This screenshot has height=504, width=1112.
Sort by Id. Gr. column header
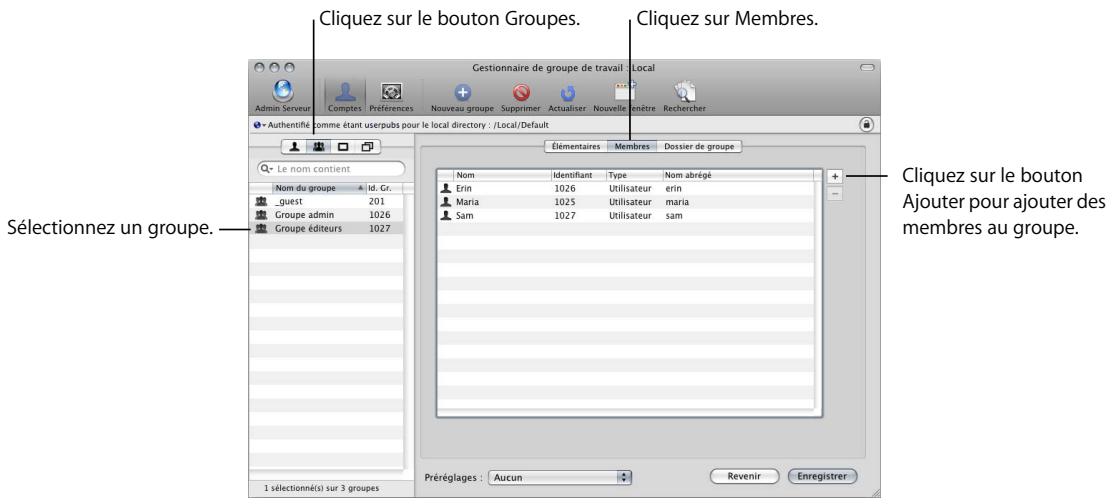click(x=384, y=189)
